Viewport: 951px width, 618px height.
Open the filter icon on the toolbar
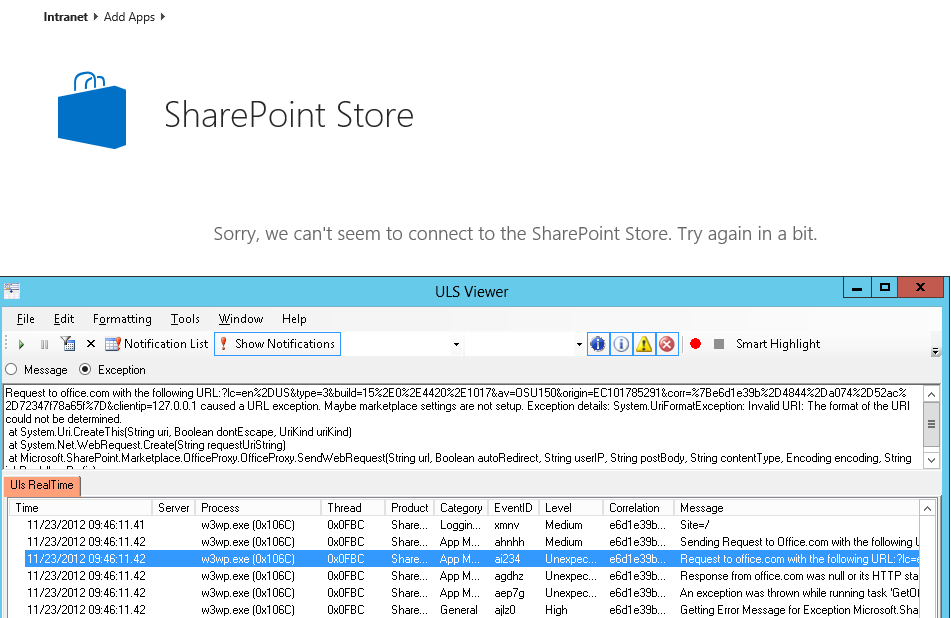(66, 344)
